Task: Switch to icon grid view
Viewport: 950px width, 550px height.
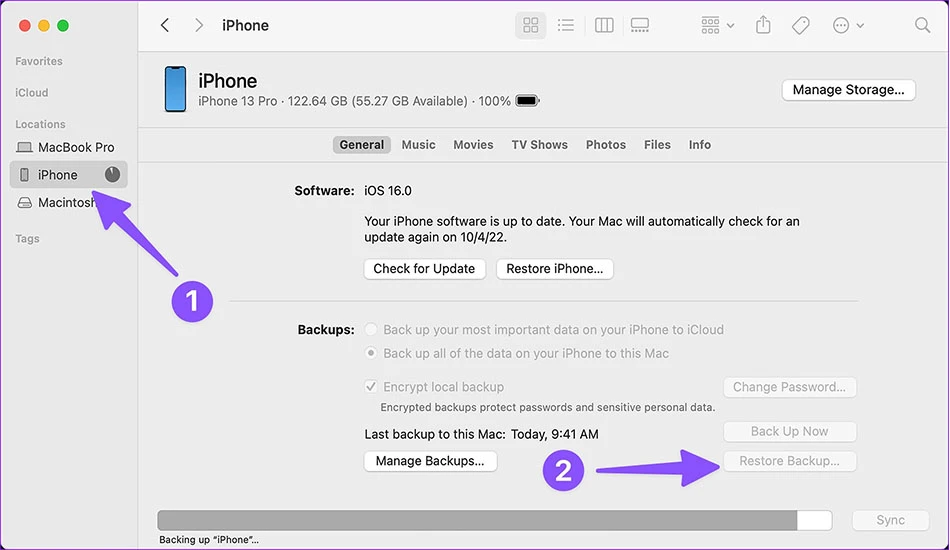Action: [x=531, y=25]
